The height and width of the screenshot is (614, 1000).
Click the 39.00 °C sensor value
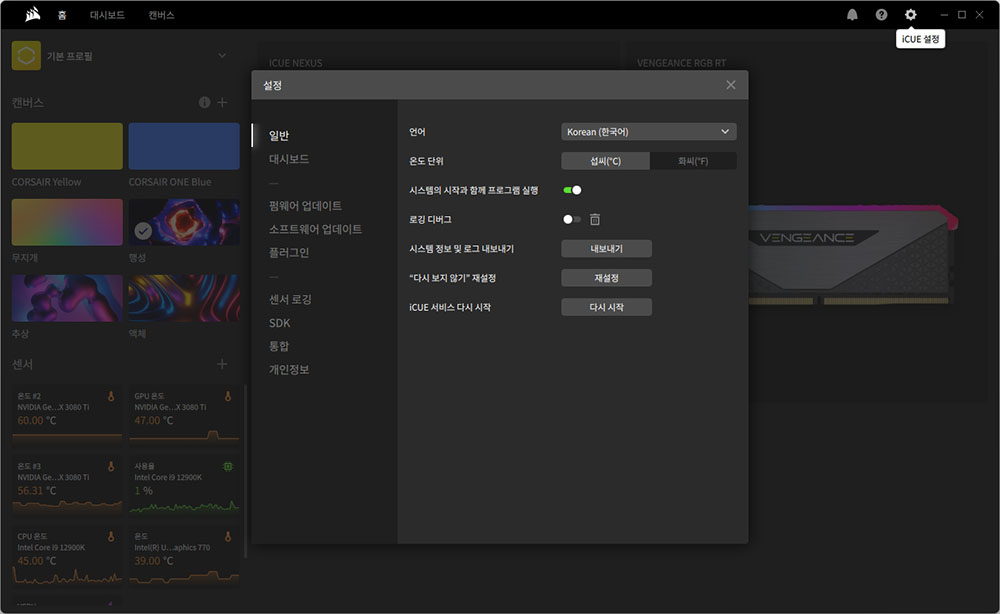153,561
